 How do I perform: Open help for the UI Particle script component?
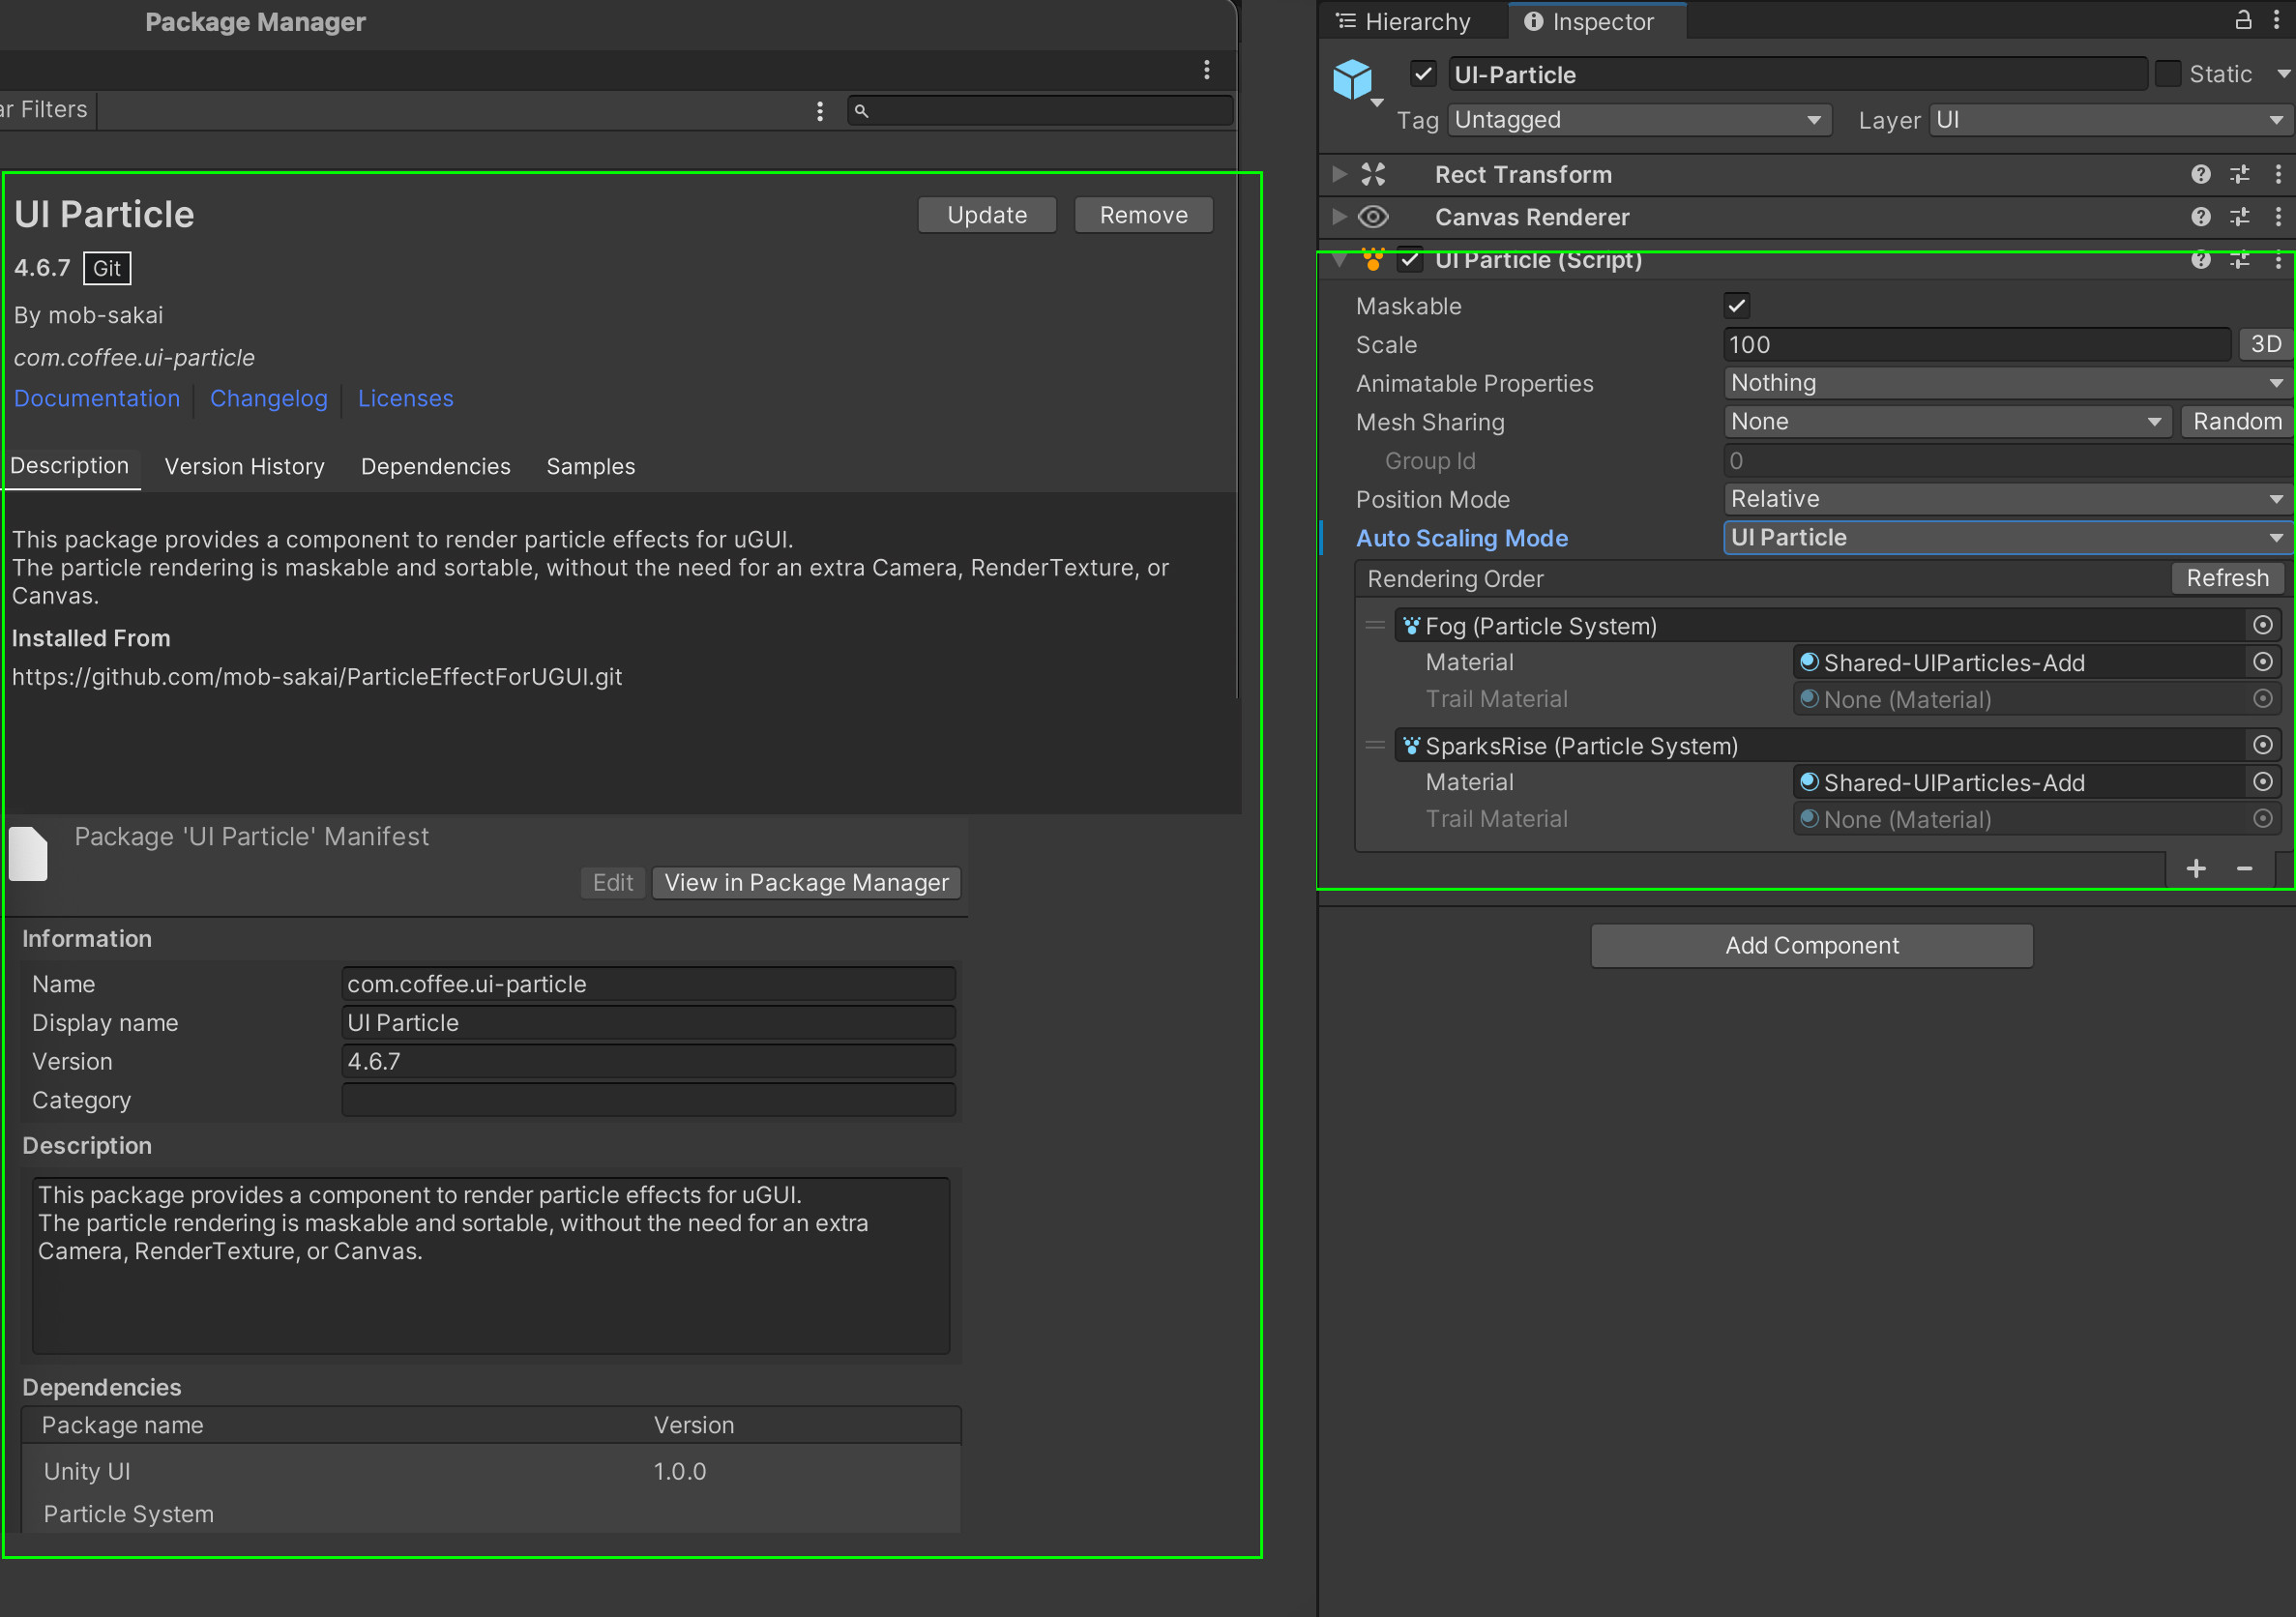(x=2201, y=259)
